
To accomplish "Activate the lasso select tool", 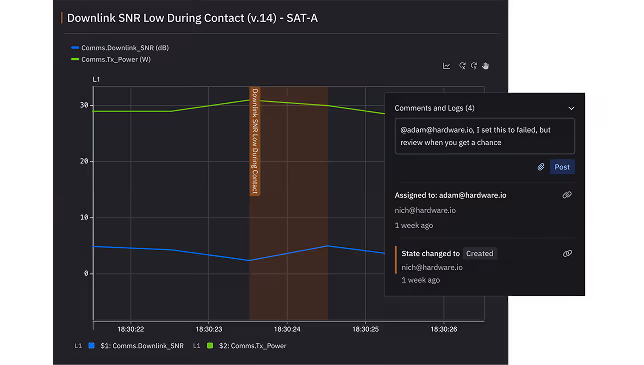I will [474, 66].
